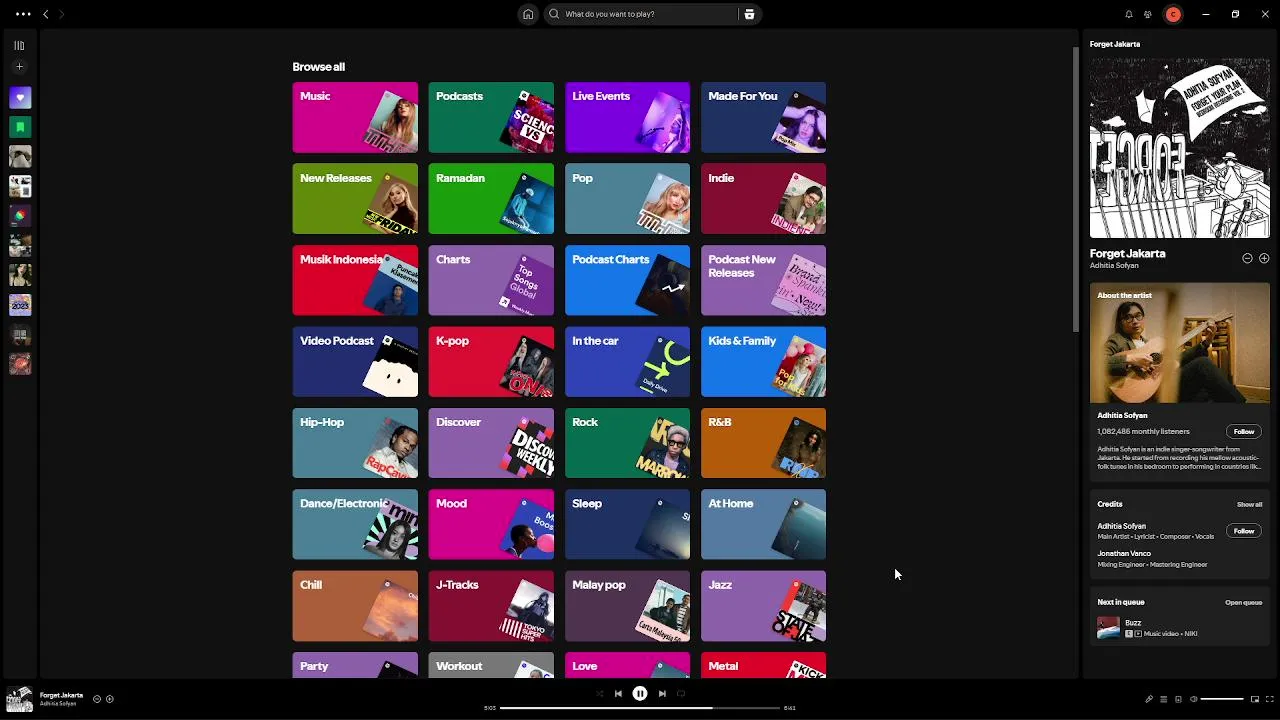Open the Music category tile
1280x720 pixels.
click(x=355, y=117)
